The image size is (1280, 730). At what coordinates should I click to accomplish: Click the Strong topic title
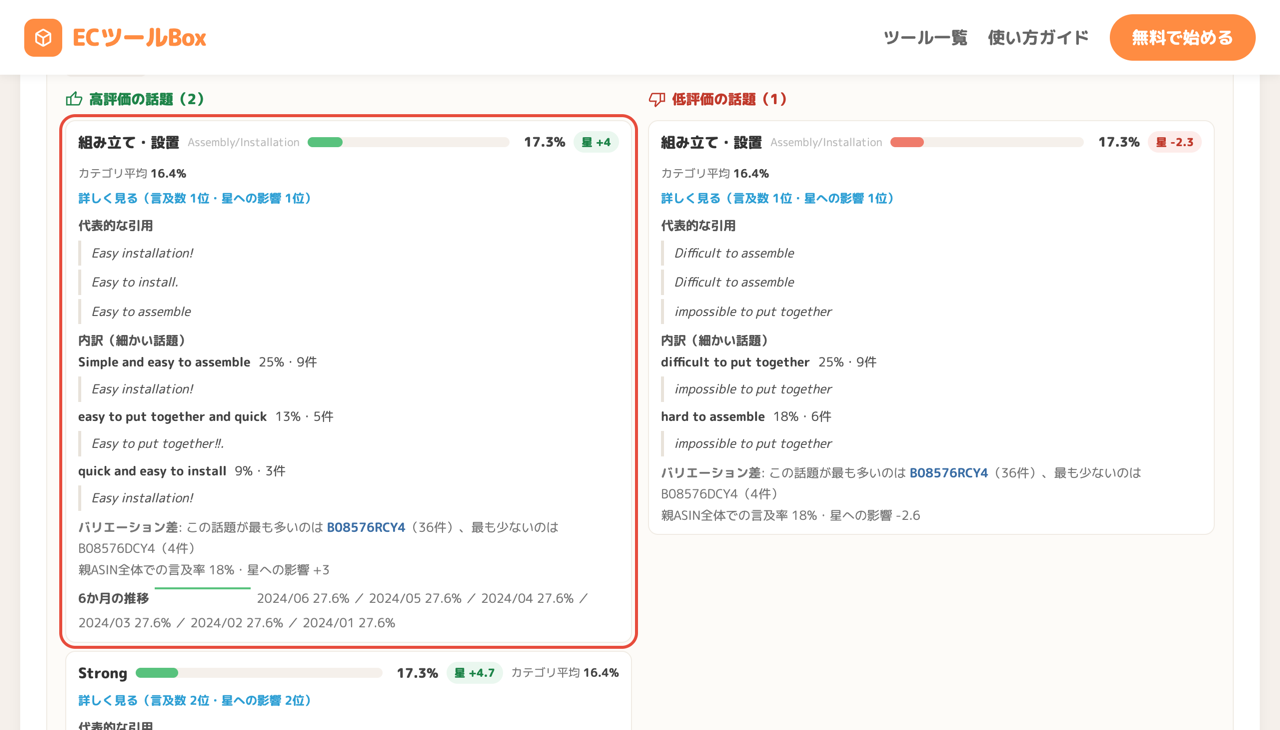103,673
